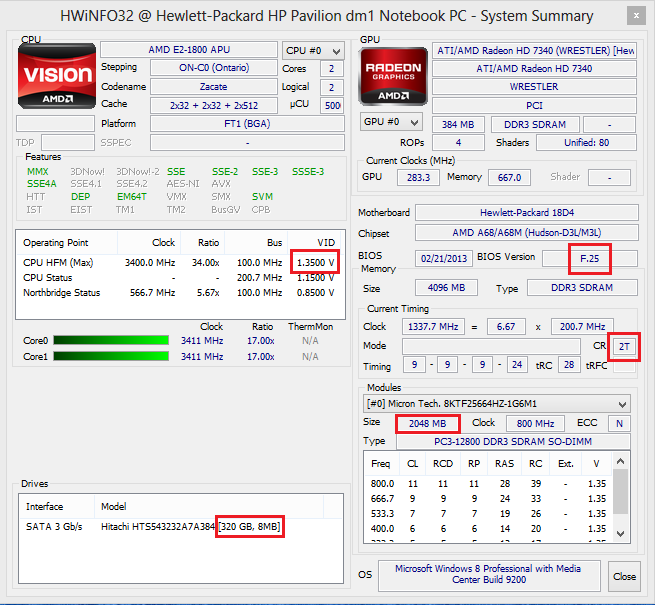Open the CPU #0 selector dropdown
This screenshot has width=655, height=605.
(312, 50)
